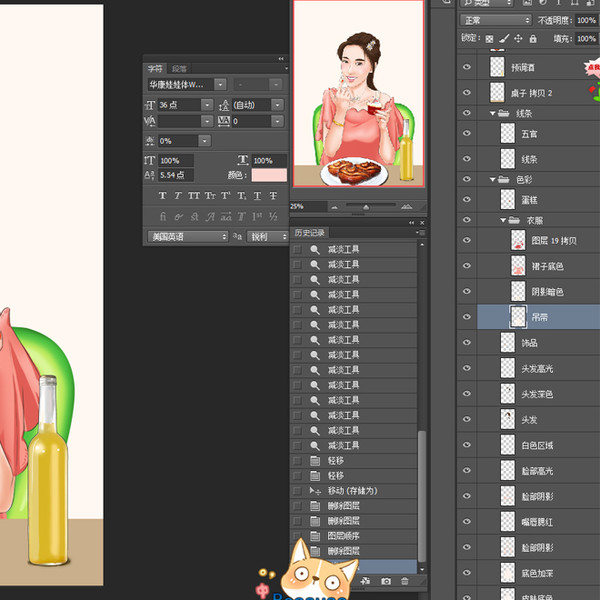Image resolution: width=600 pixels, height=600 pixels.
Task: Collapse the 衣服 layer group
Action: pos(504,220)
